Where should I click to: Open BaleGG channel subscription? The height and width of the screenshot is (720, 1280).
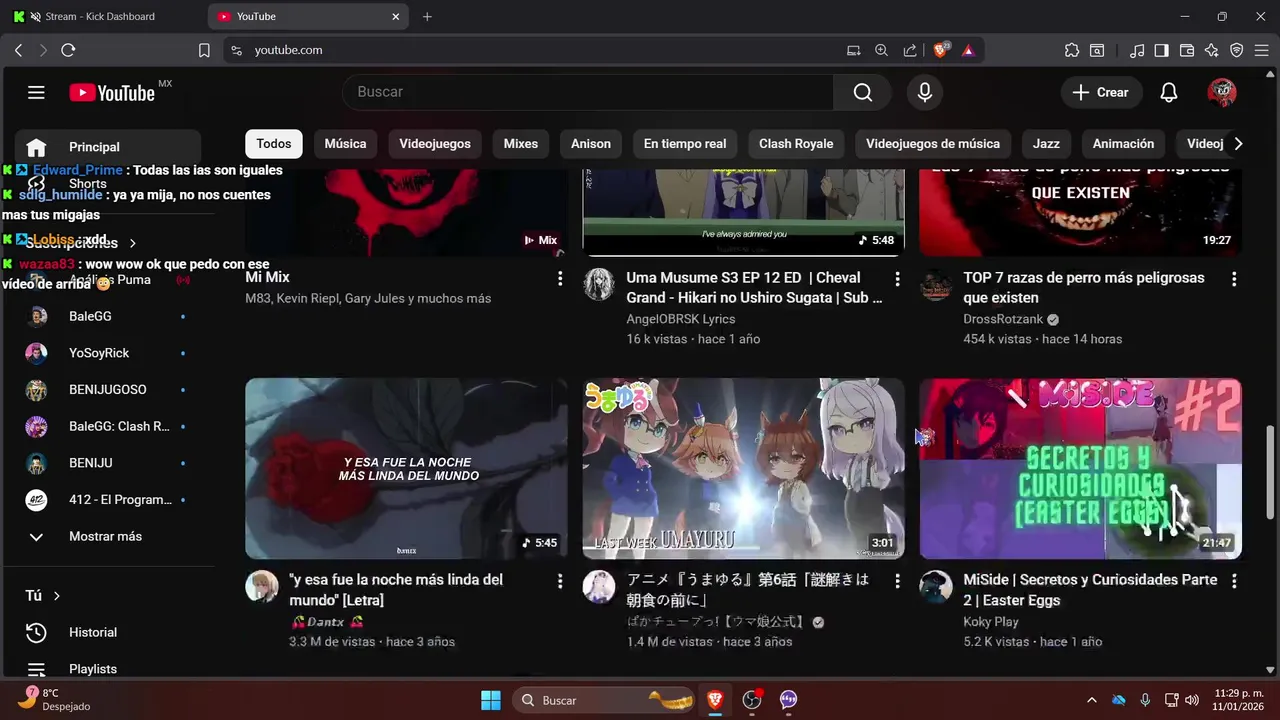[108, 316]
